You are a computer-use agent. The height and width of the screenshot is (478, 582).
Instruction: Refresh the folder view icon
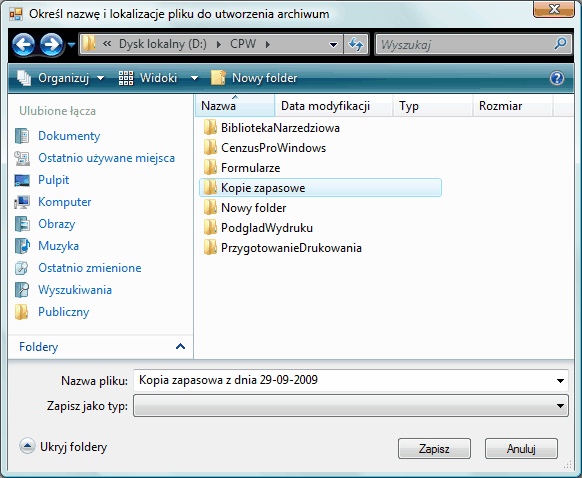pos(356,45)
